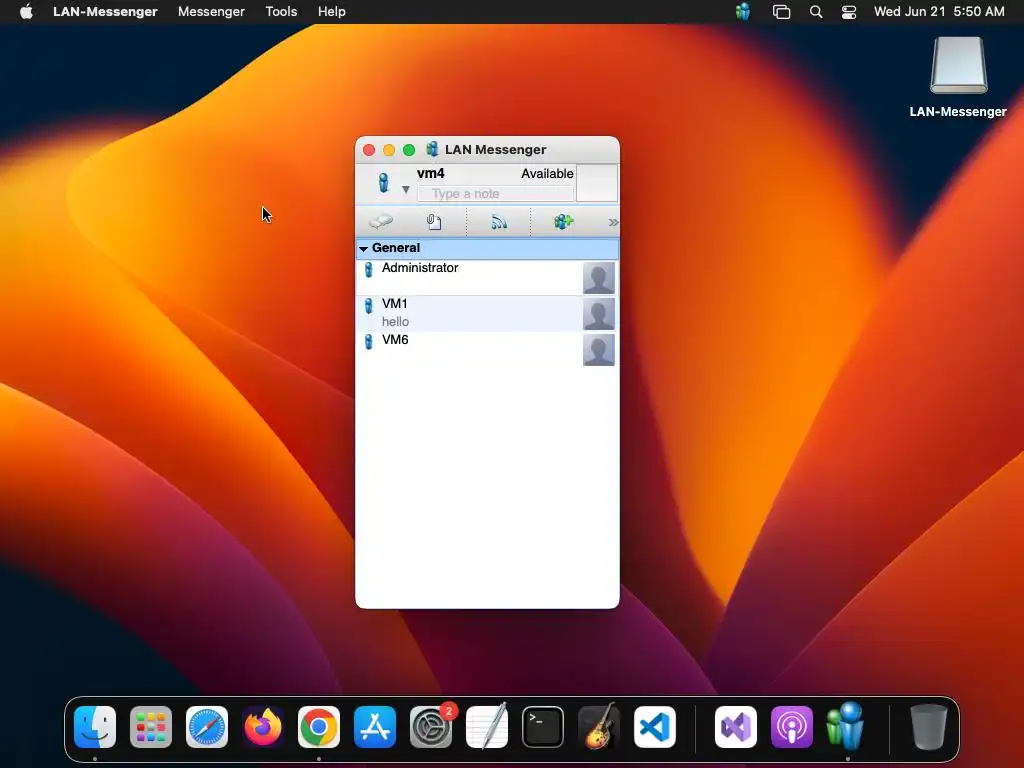Click the date and time in menu bar
The height and width of the screenshot is (768, 1024).
(x=939, y=12)
